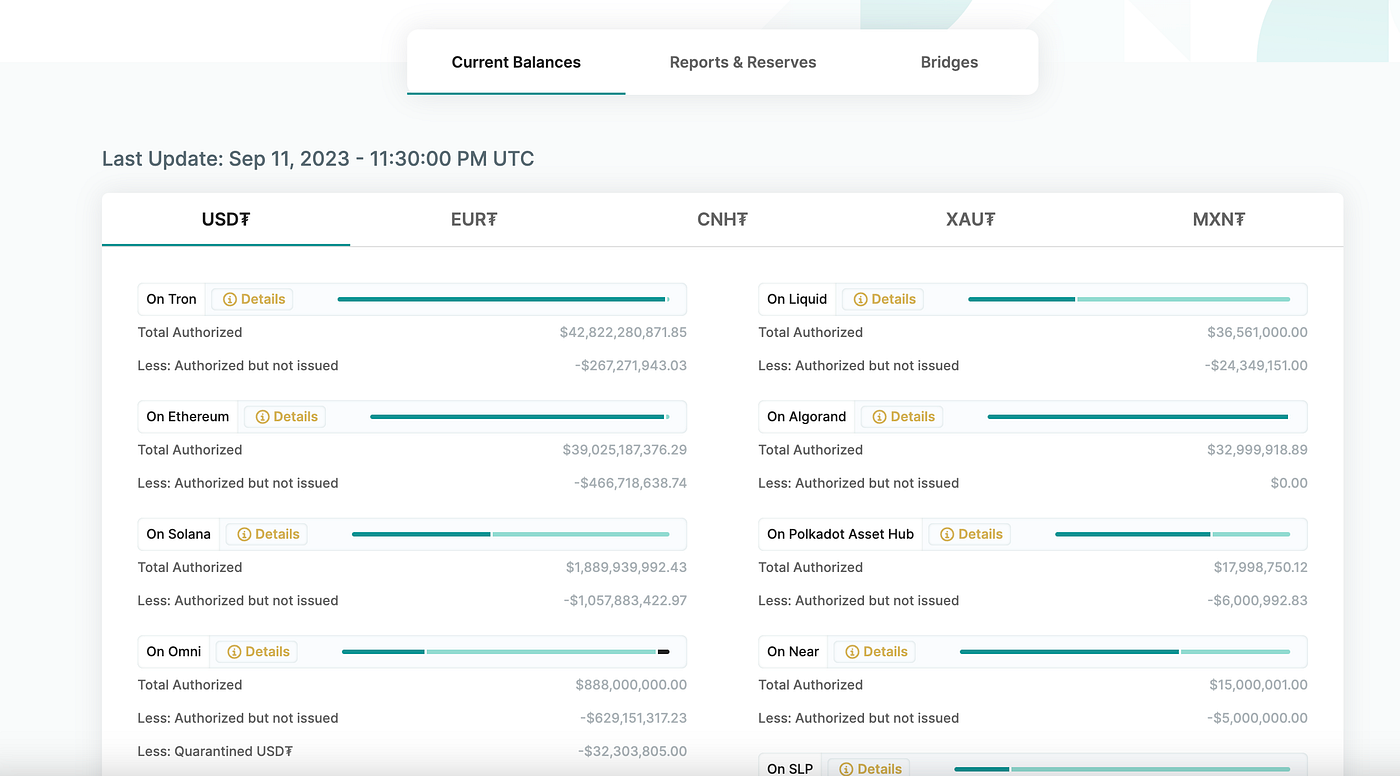Screen dimensions: 1400x776
Task: Open Details for On Near
Action: tap(875, 652)
